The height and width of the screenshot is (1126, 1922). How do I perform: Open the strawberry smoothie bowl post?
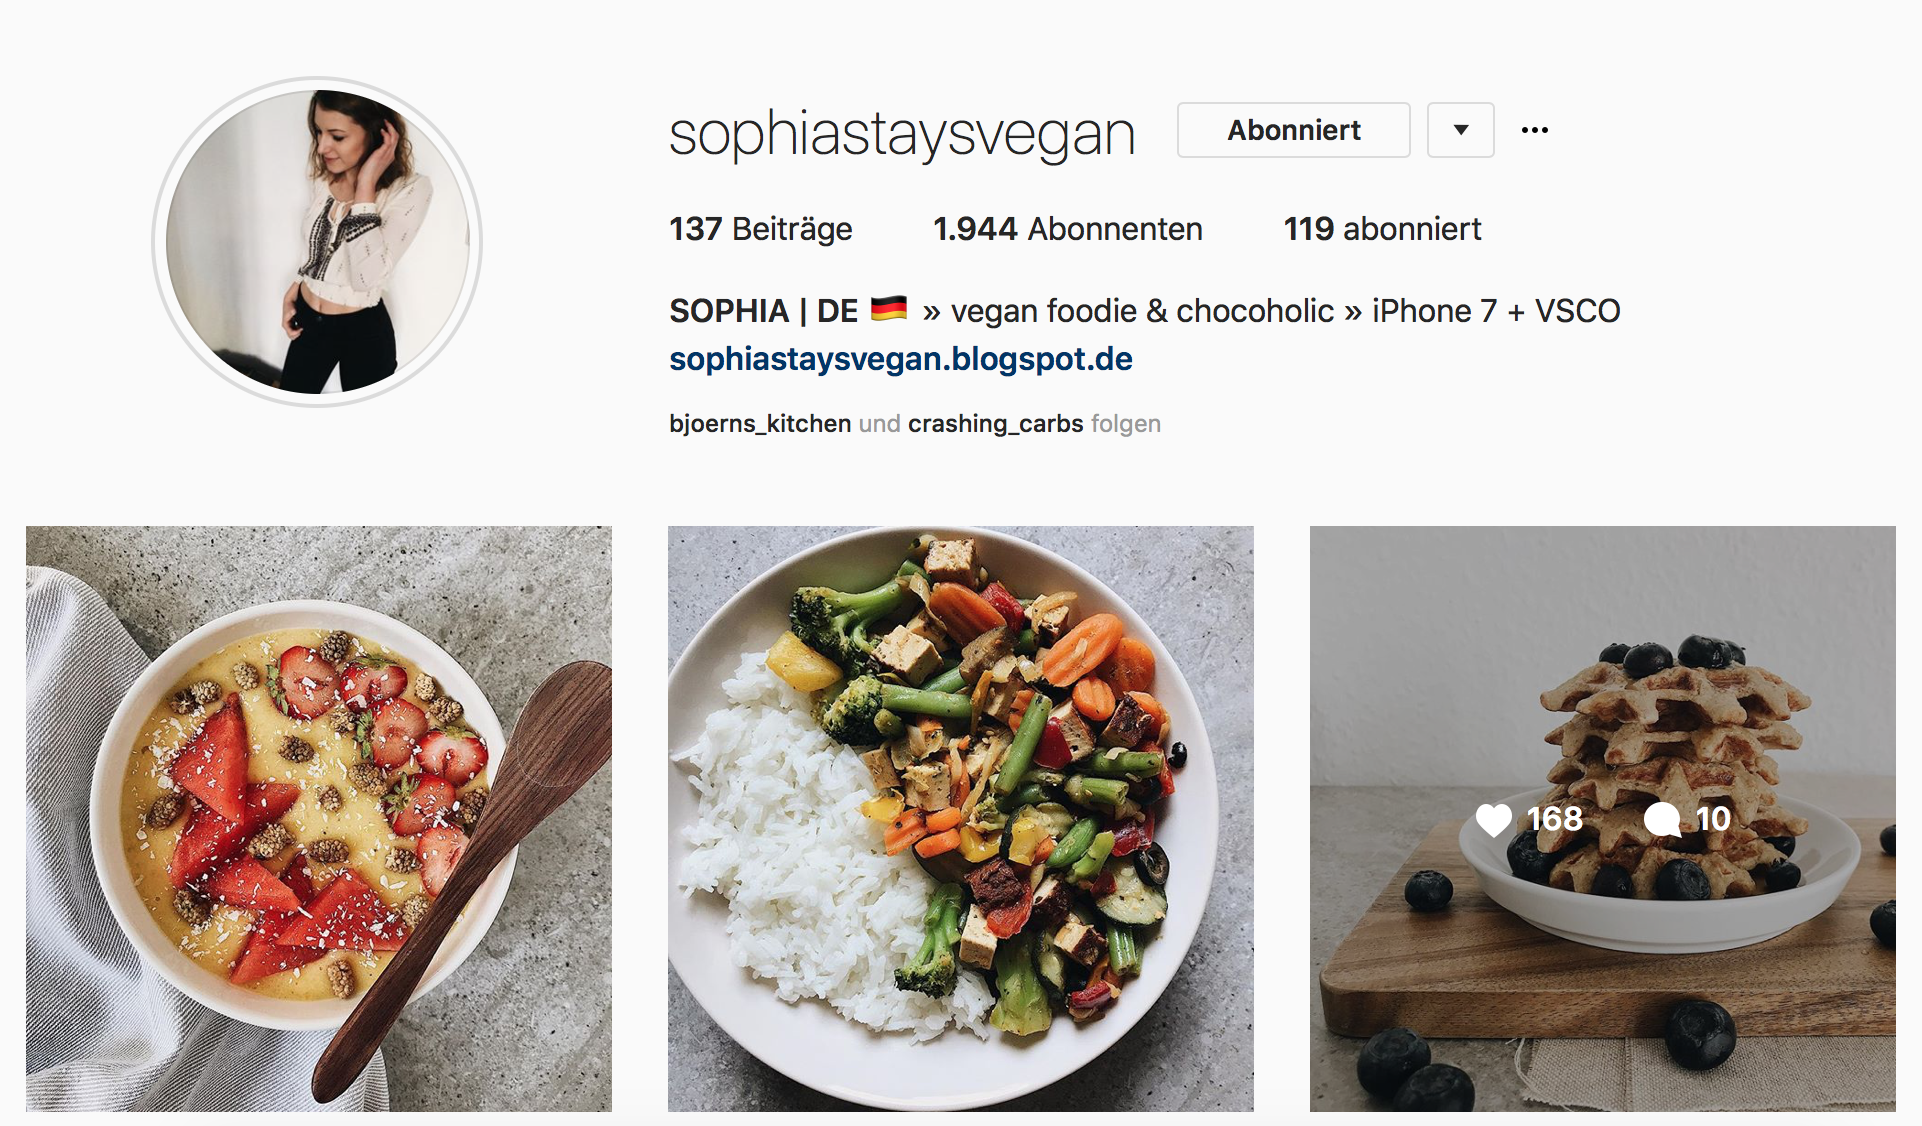coord(318,819)
